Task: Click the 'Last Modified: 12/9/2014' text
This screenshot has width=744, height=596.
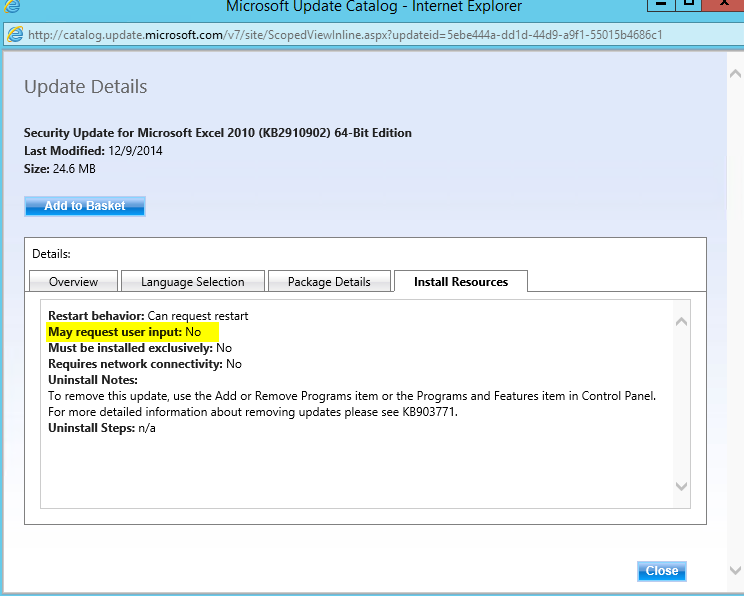Action: [93, 151]
